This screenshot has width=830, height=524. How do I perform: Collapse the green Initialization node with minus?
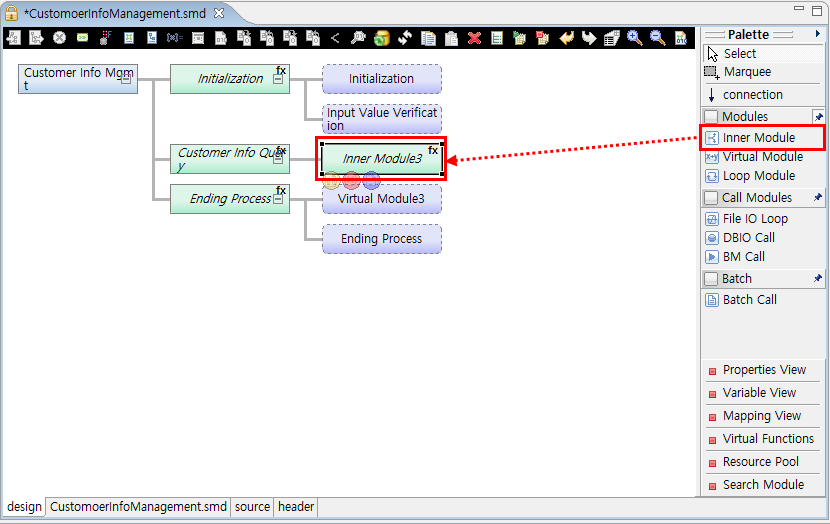pos(278,79)
